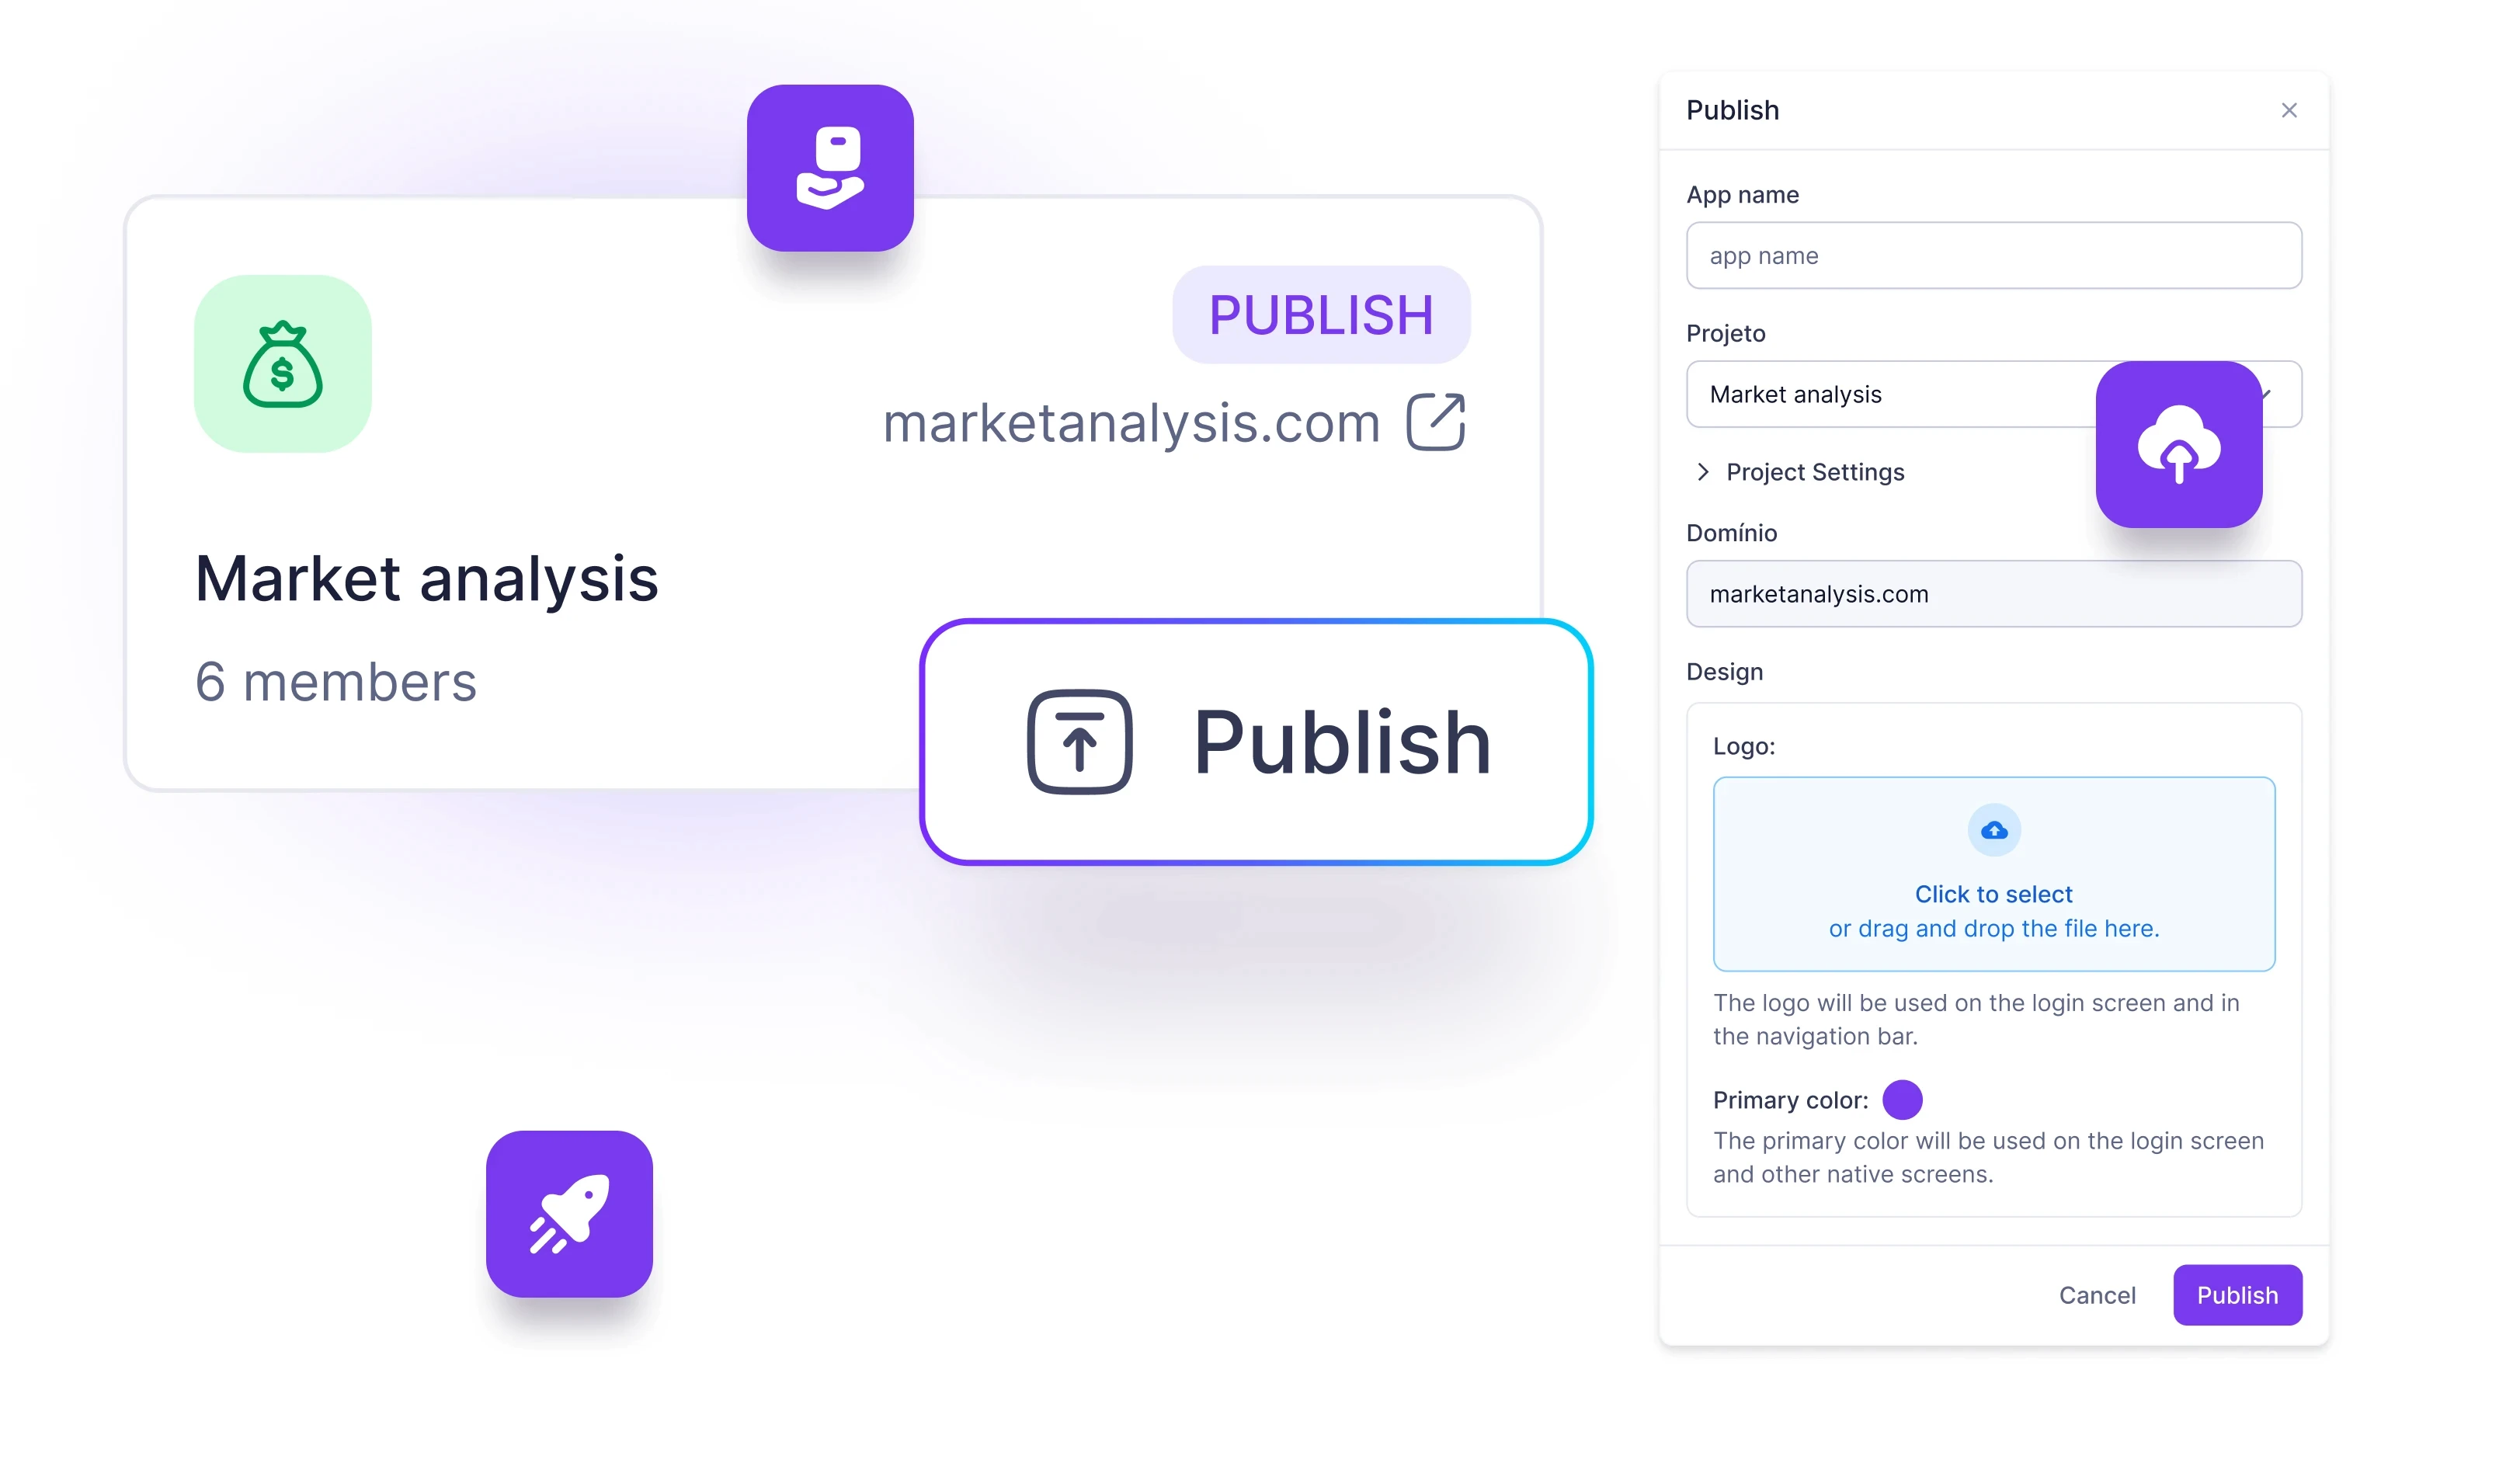
Task: Close the Publish dialog panel
Action: point(2290,111)
